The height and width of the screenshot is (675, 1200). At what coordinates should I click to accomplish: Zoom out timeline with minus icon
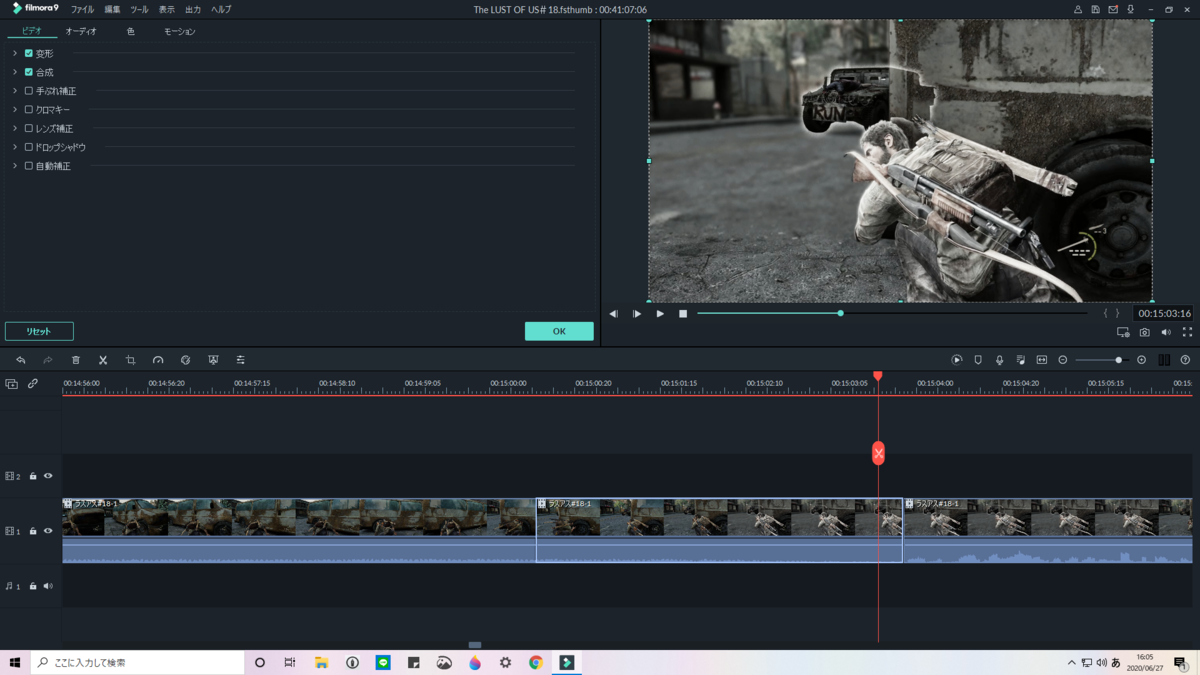[x=1063, y=360]
